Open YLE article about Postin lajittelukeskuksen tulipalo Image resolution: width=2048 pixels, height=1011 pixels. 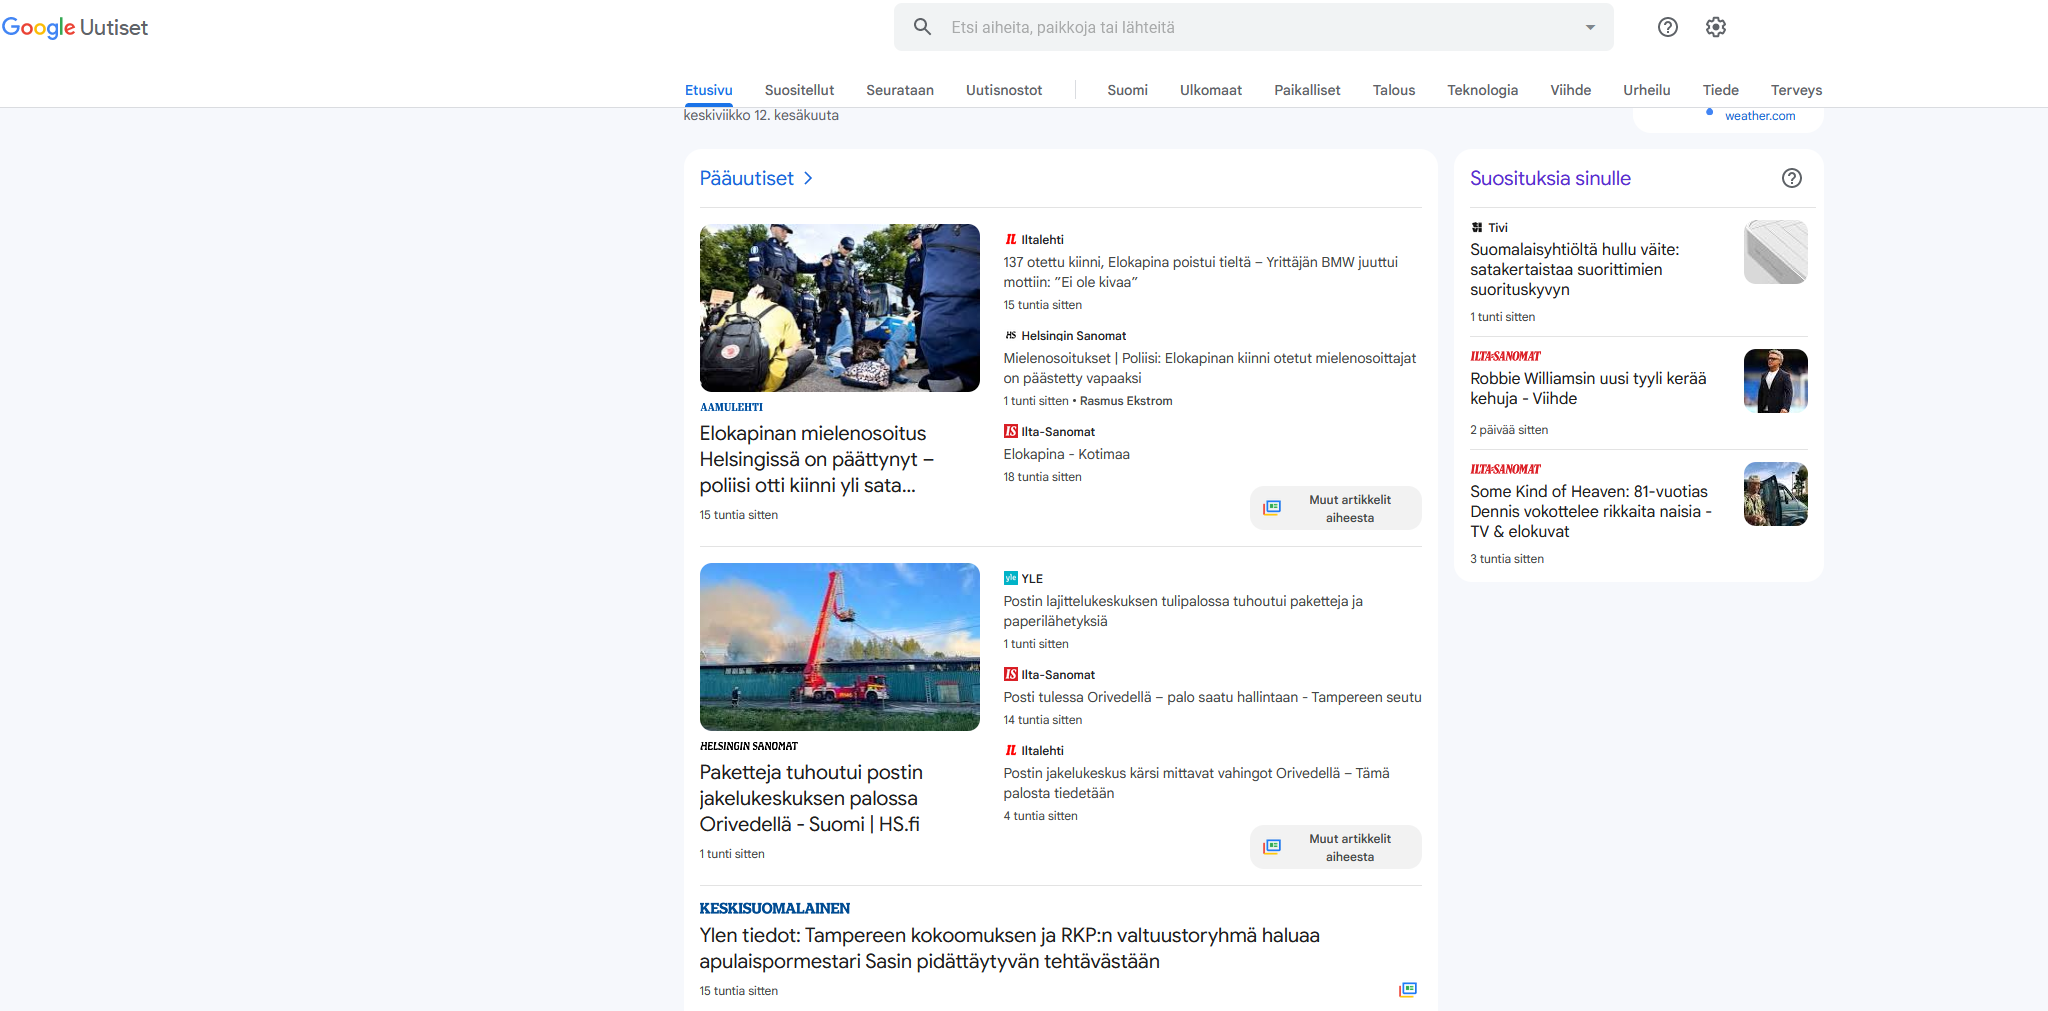[1183, 611]
